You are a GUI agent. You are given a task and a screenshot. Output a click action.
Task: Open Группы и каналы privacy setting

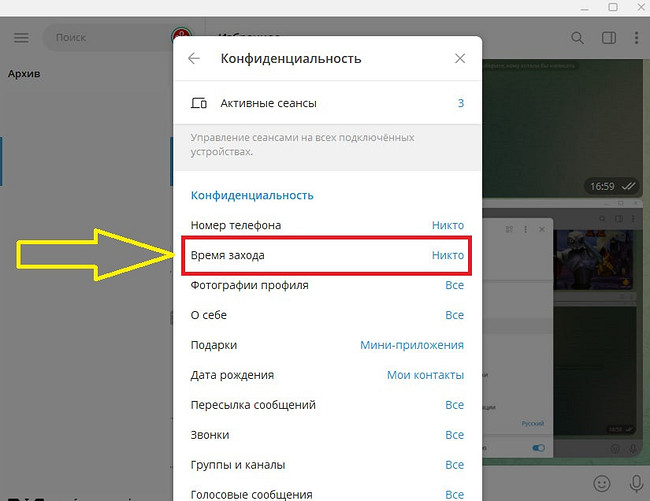coord(326,465)
